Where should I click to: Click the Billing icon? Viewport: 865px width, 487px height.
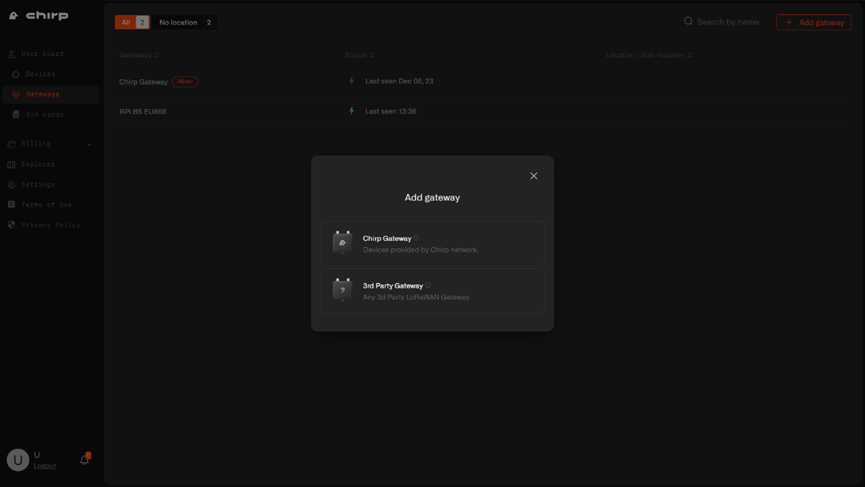coord(12,144)
